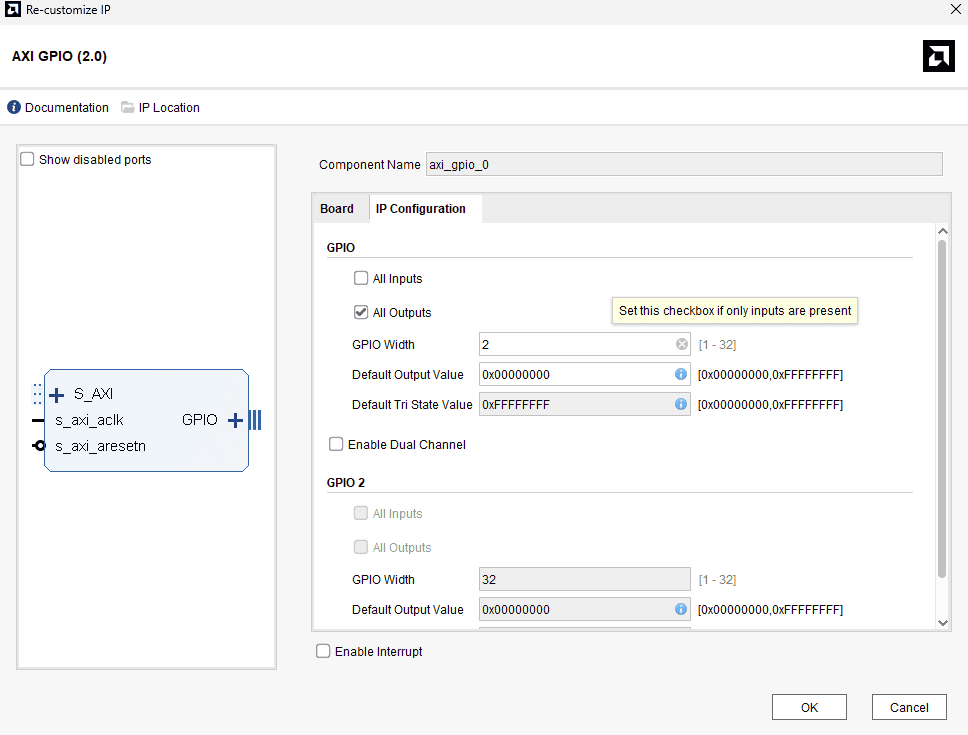
Task: Switch to the Board tab
Action: (x=337, y=209)
